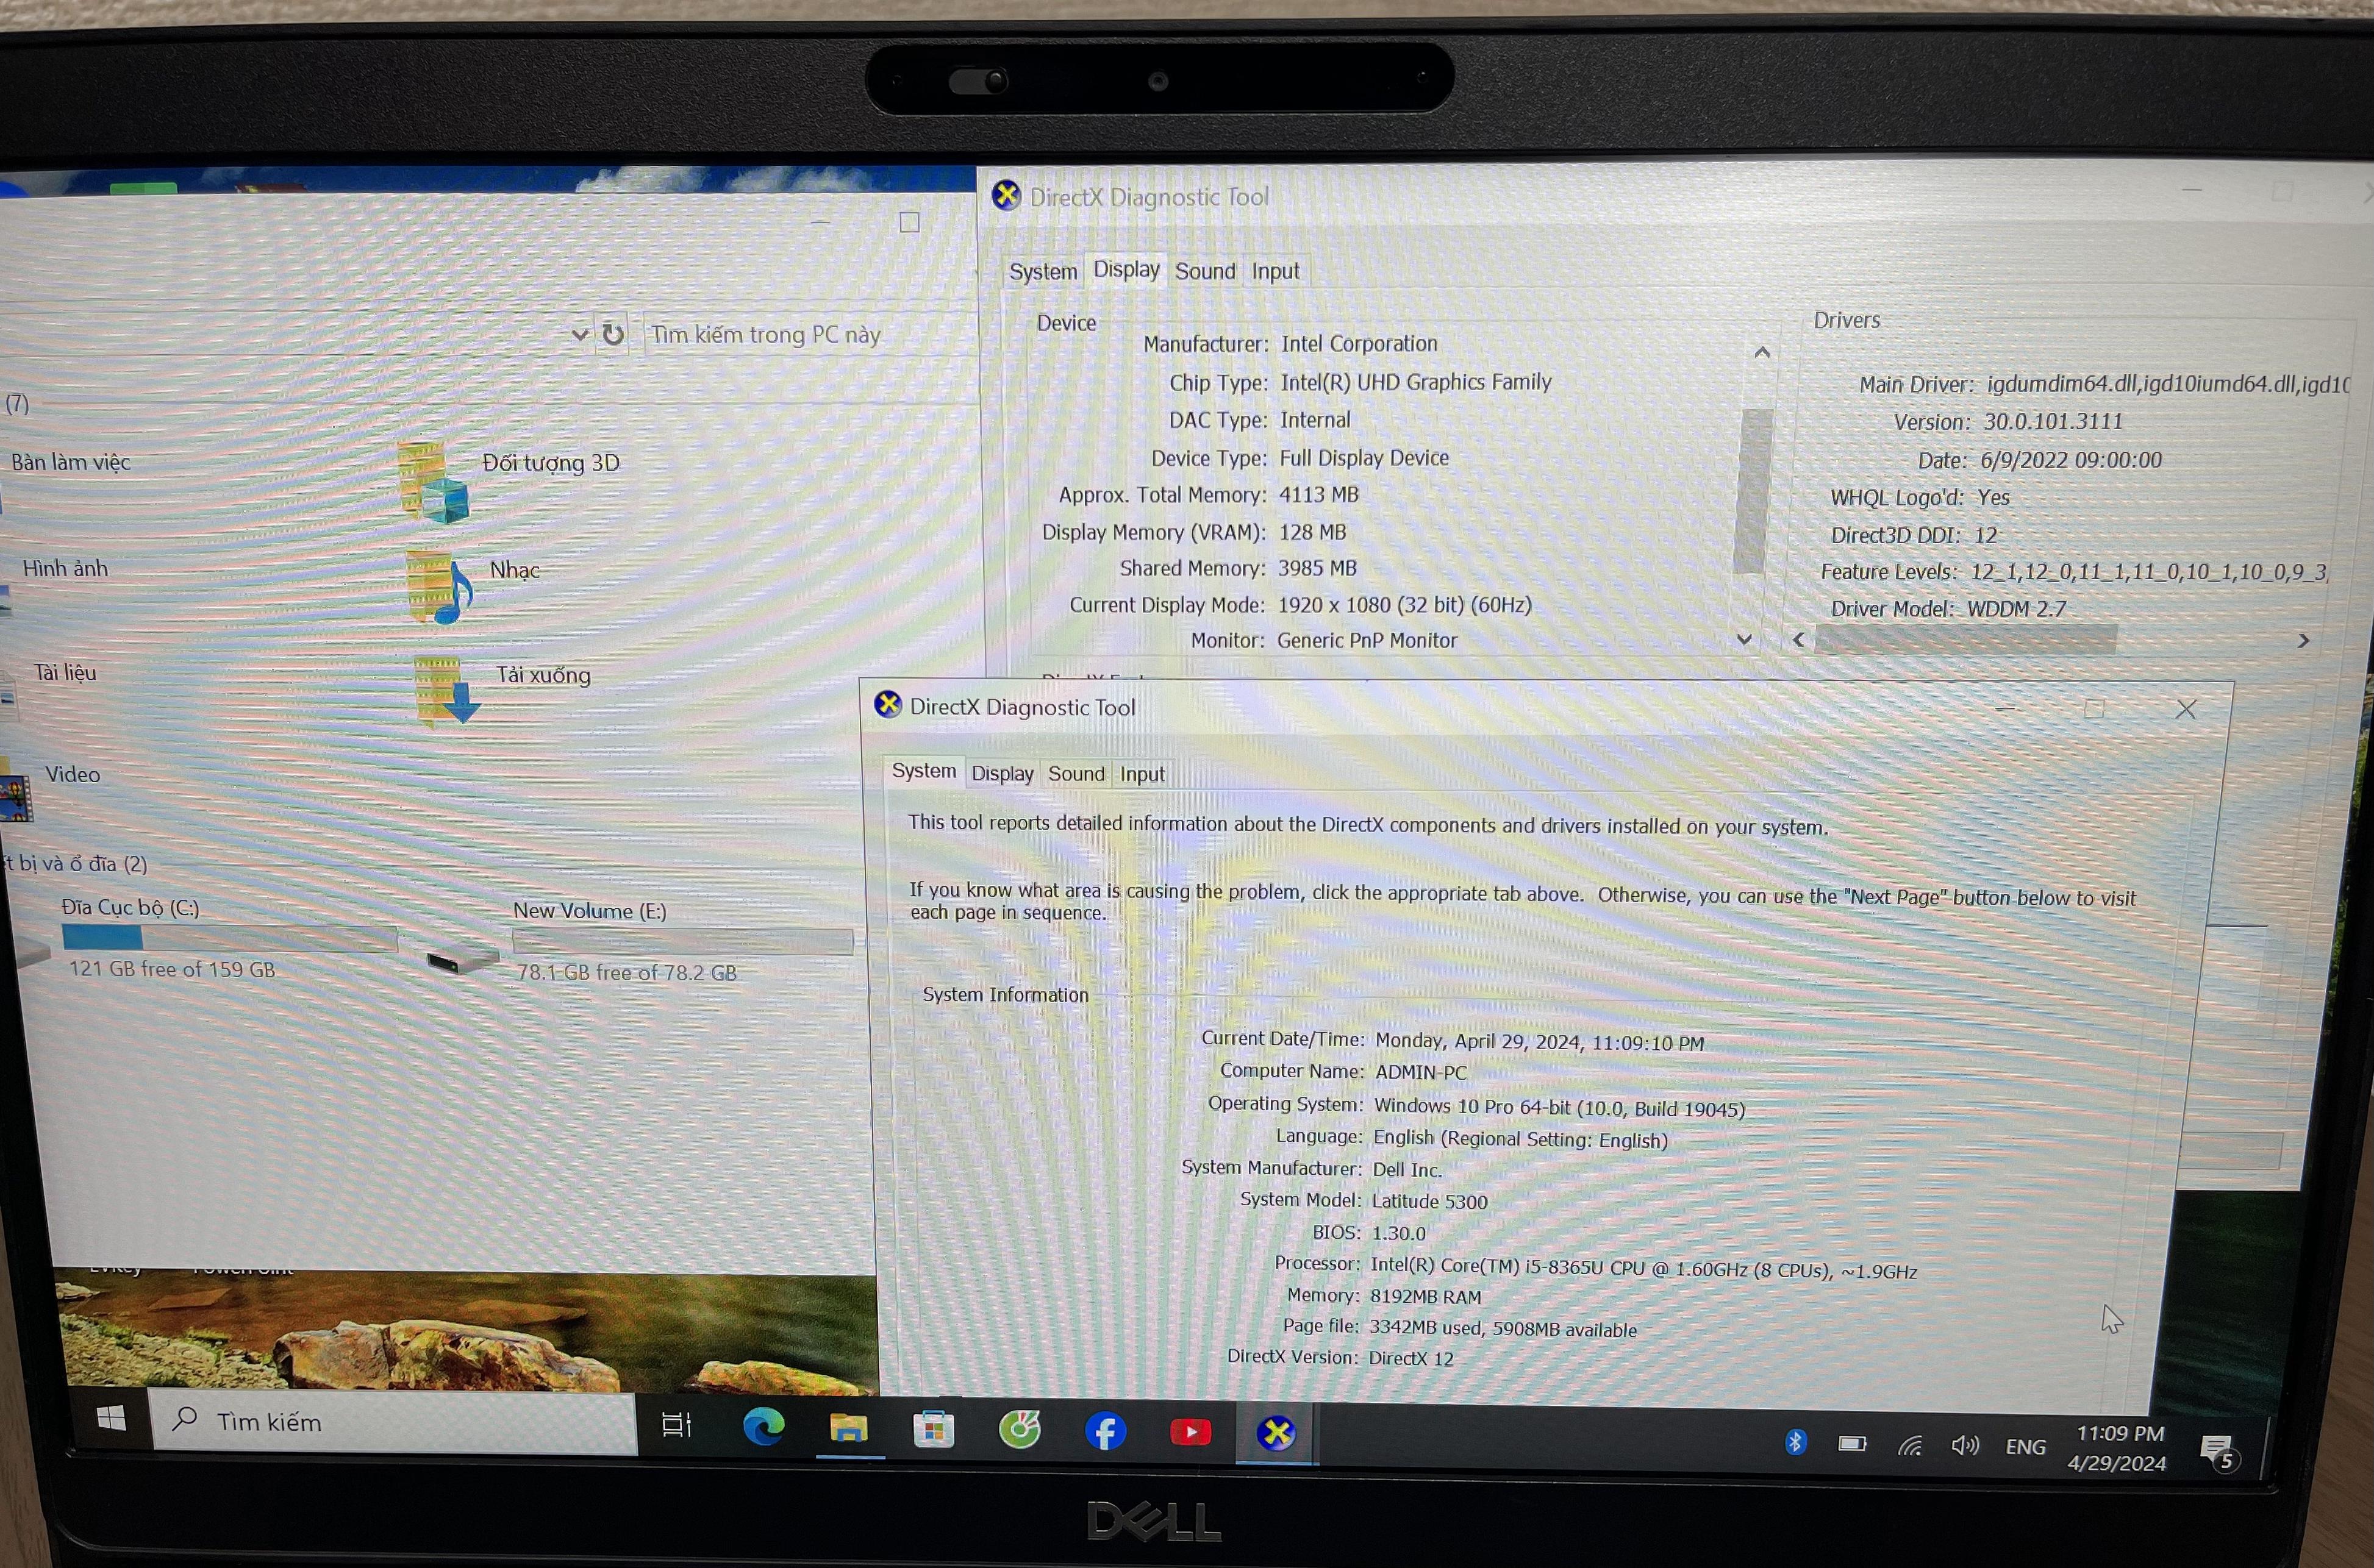This screenshot has width=2374, height=1568.
Task: Click the 'DirectX 12' version value
Action: click(x=1411, y=1358)
